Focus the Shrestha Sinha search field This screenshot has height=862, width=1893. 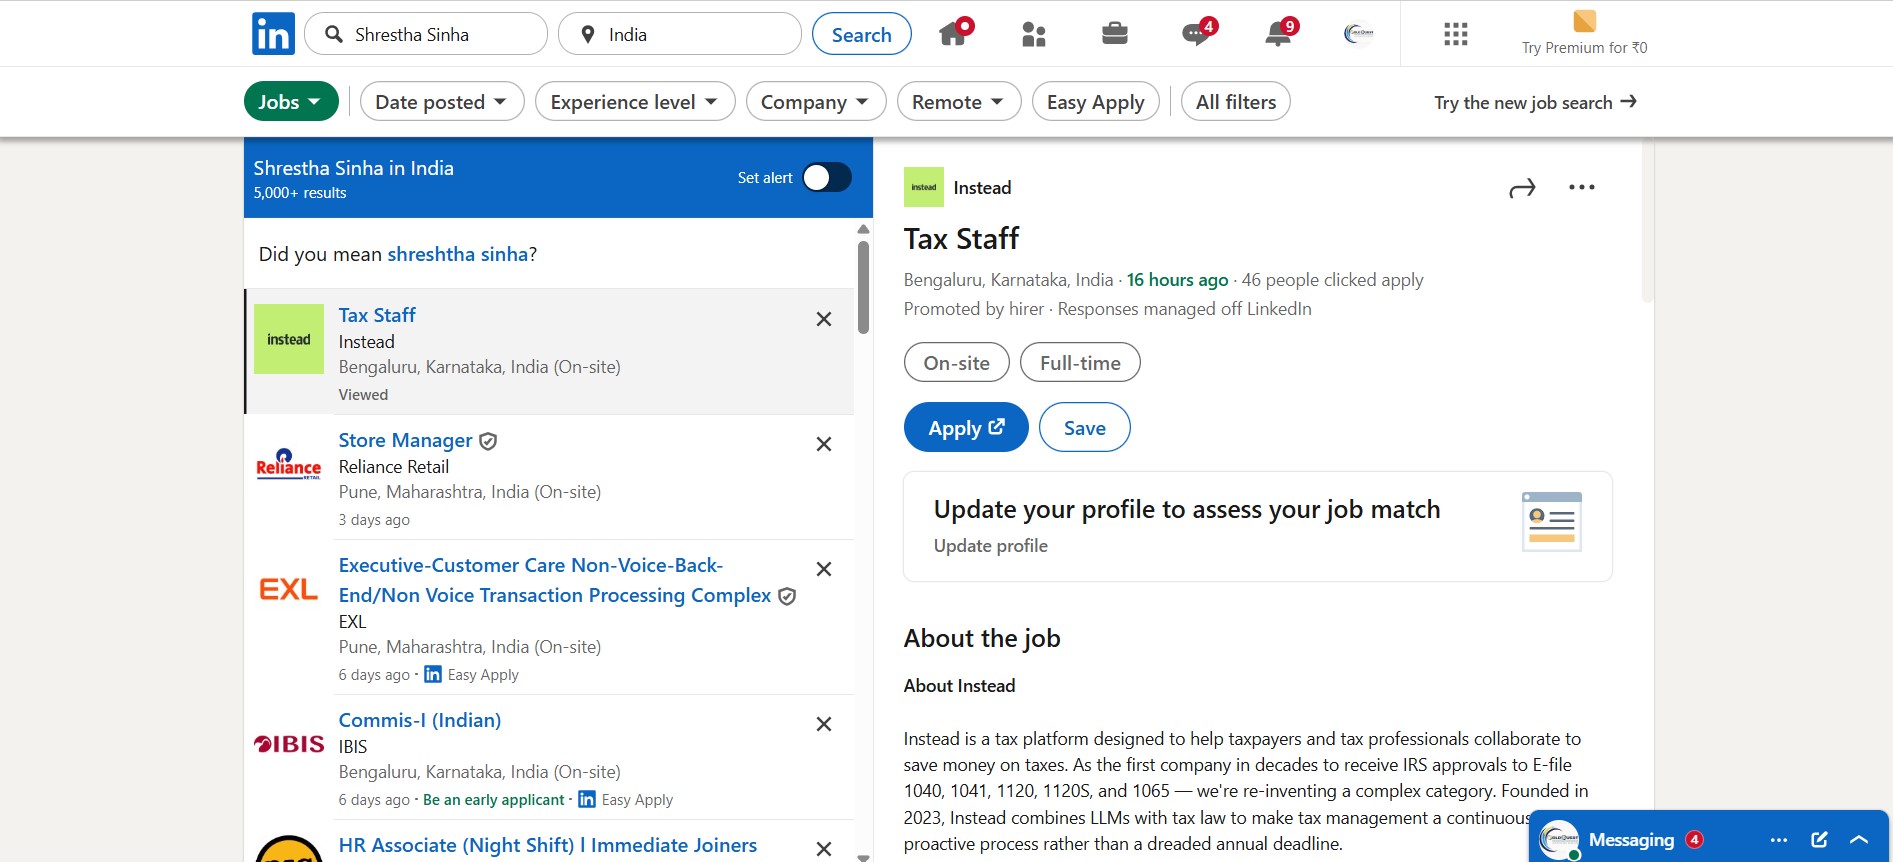(426, 34)
